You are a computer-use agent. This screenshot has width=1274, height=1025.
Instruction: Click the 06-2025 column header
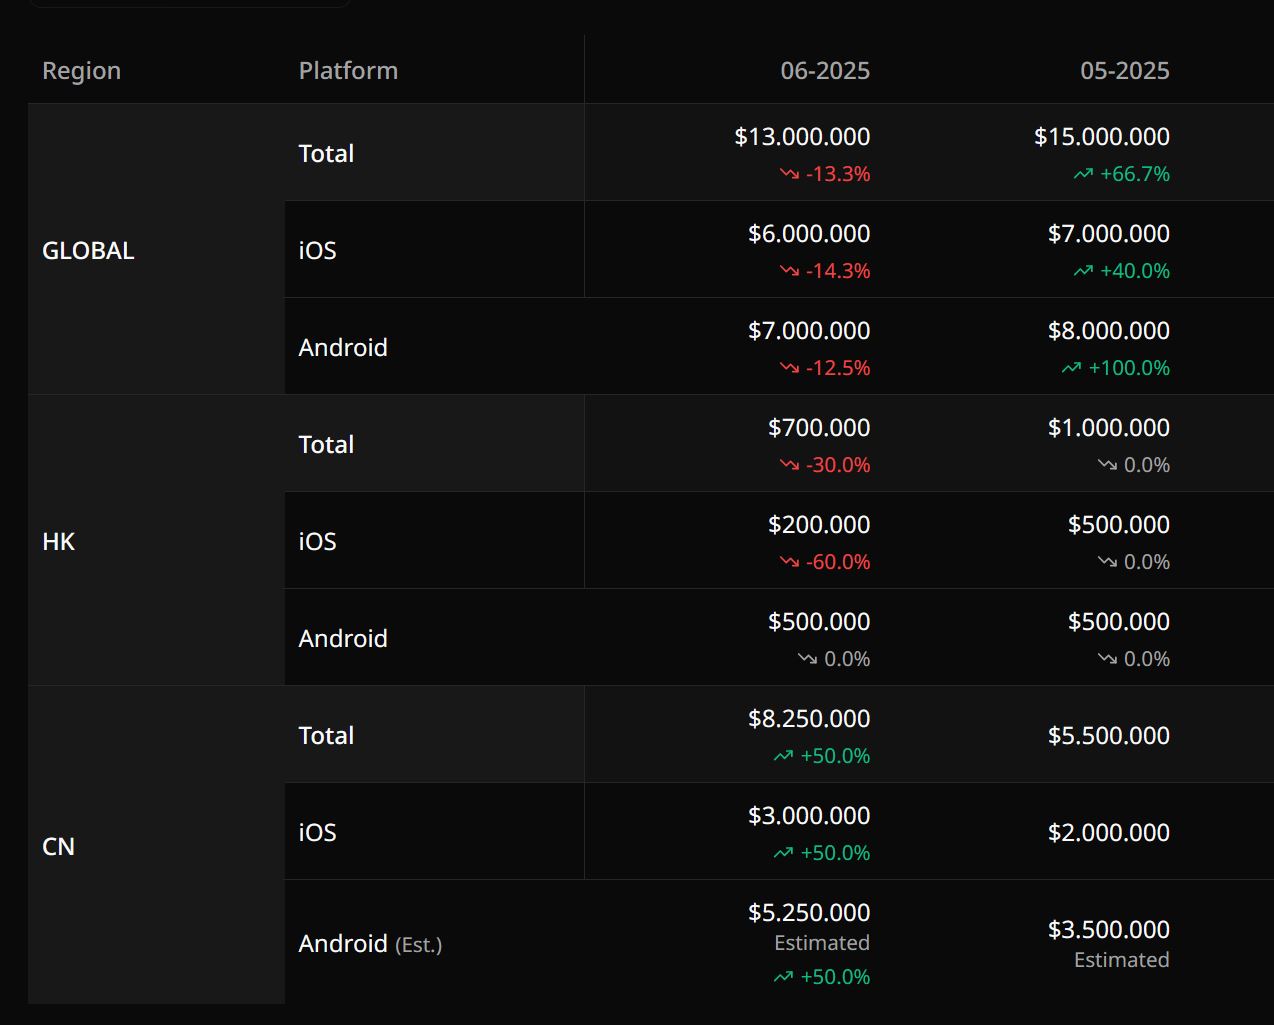(x=825, y=71)
